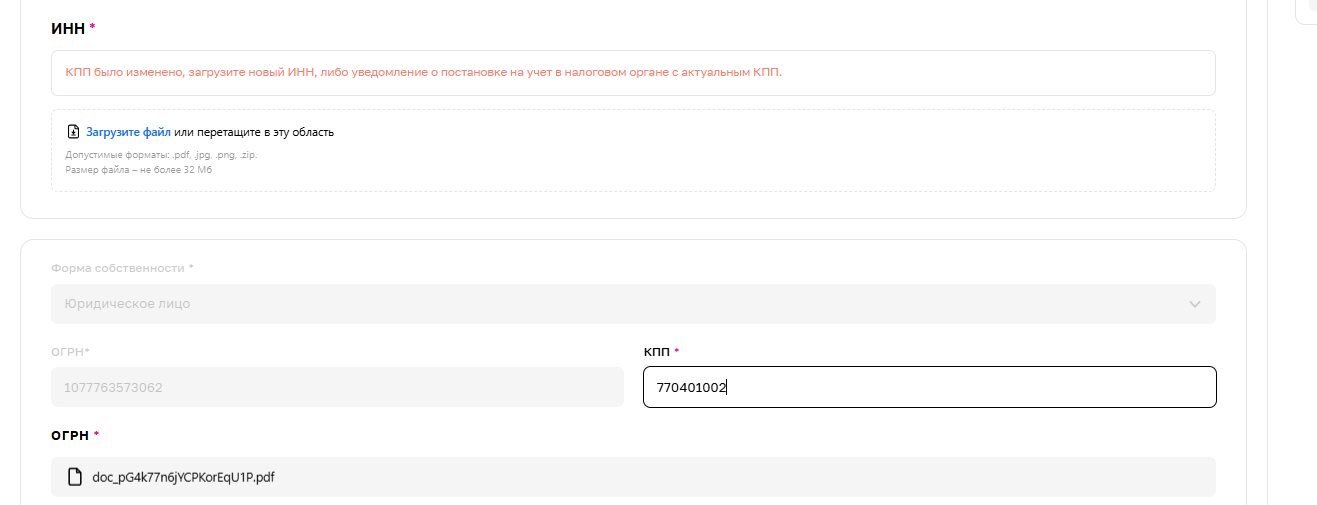Click the grayed-out ОГРН number field
Screen dimensions: 1317x505
click(337, 387)
